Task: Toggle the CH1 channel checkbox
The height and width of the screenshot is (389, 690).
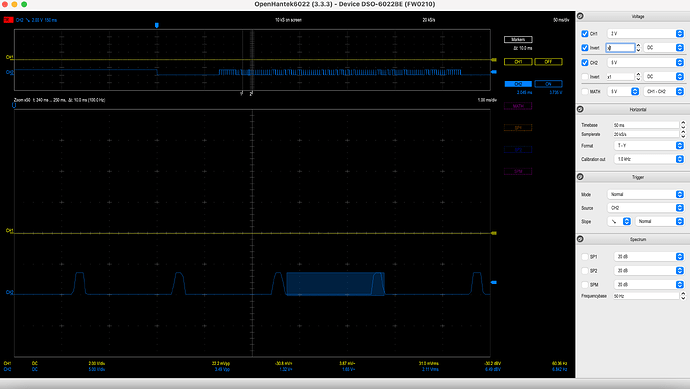Action: coord(585,33)
